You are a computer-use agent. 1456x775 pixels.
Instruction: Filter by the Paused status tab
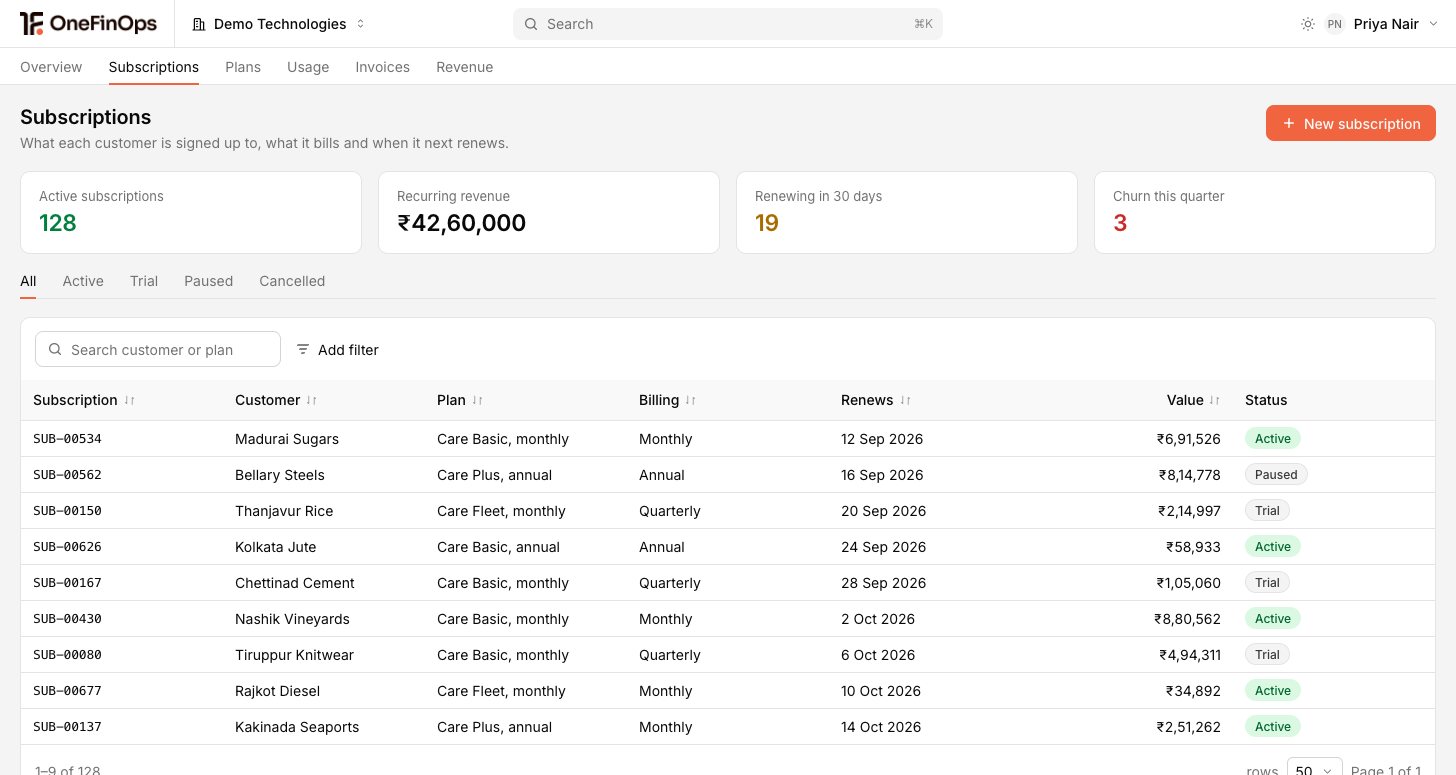208,281
